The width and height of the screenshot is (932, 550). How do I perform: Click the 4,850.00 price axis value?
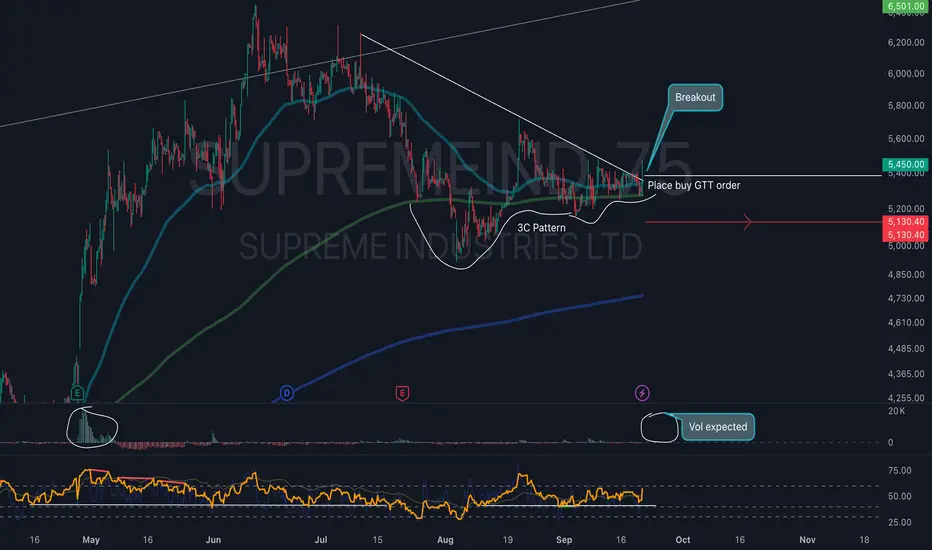[906, 275]
